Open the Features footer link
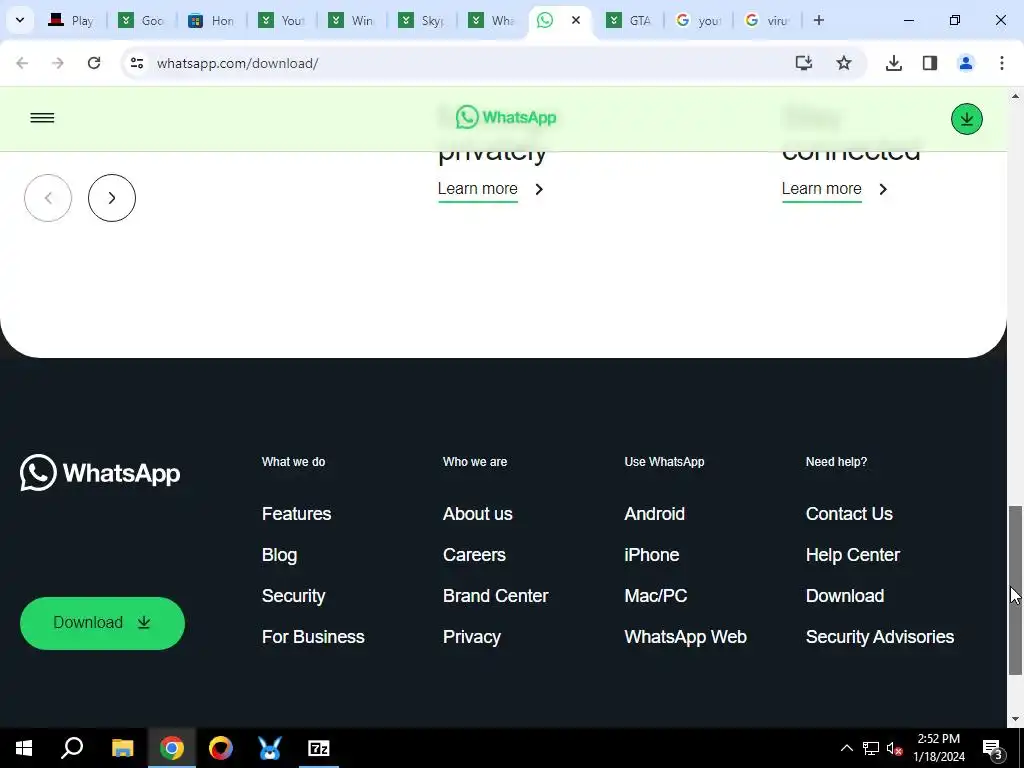Viewport: 1024px width, 768px height. (x=296, y=514)
